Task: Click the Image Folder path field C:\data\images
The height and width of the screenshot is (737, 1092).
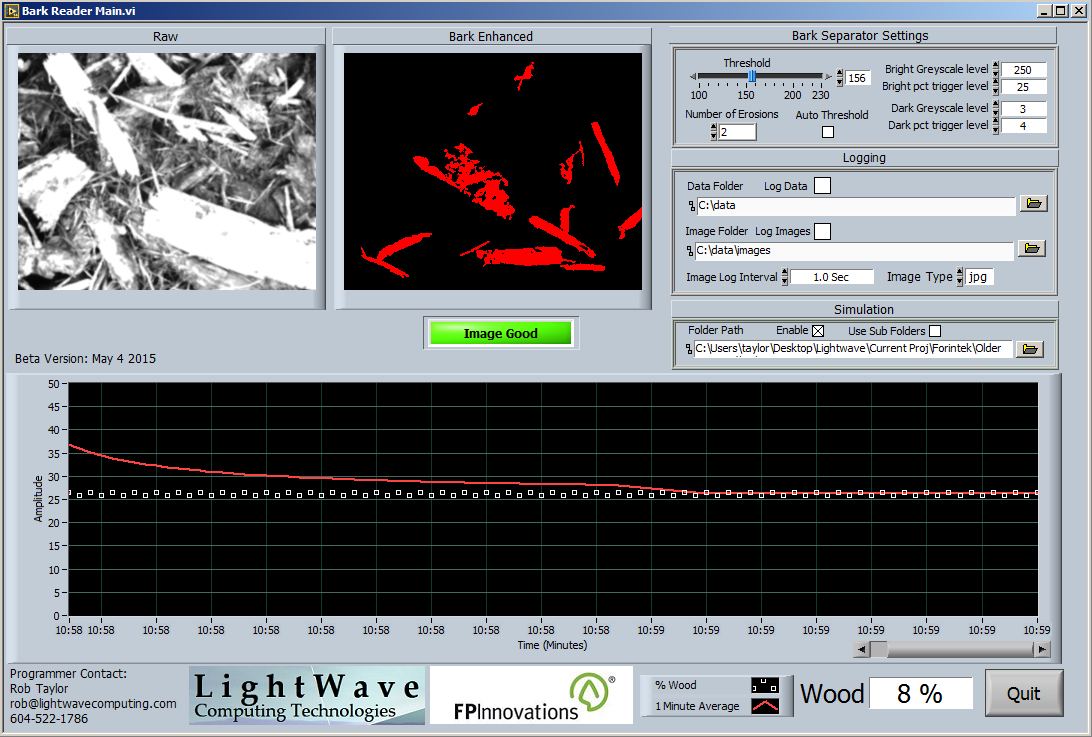Action: point(855,251)
